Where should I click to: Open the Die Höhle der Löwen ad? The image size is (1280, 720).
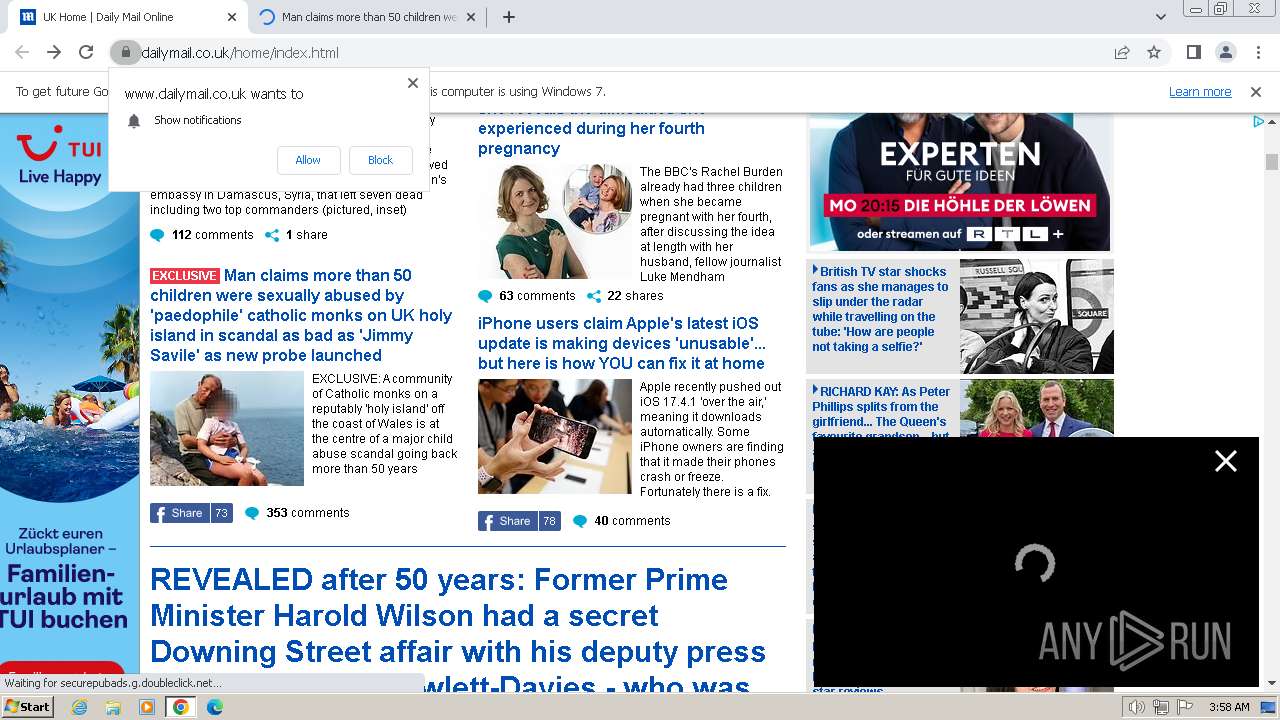(960, 182)
